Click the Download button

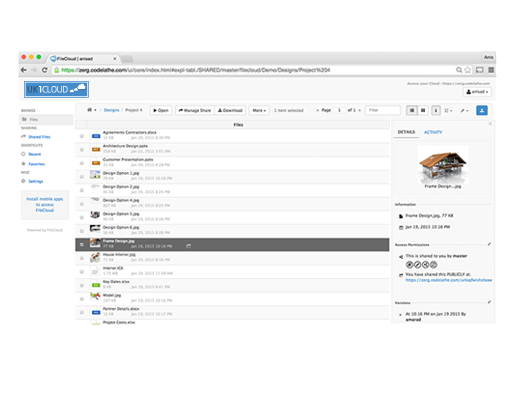tap(230, 110)
